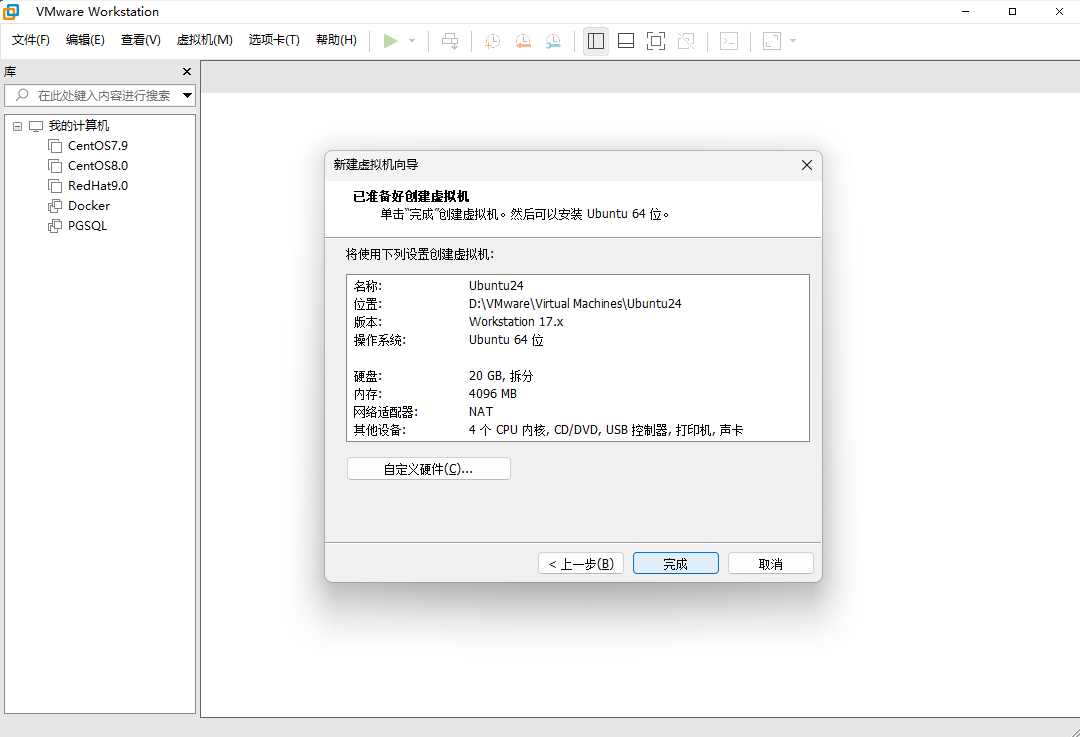Click the 4096 MB memory value
This screenshot has width=1080, height=737.
click(x=492, y=394)
